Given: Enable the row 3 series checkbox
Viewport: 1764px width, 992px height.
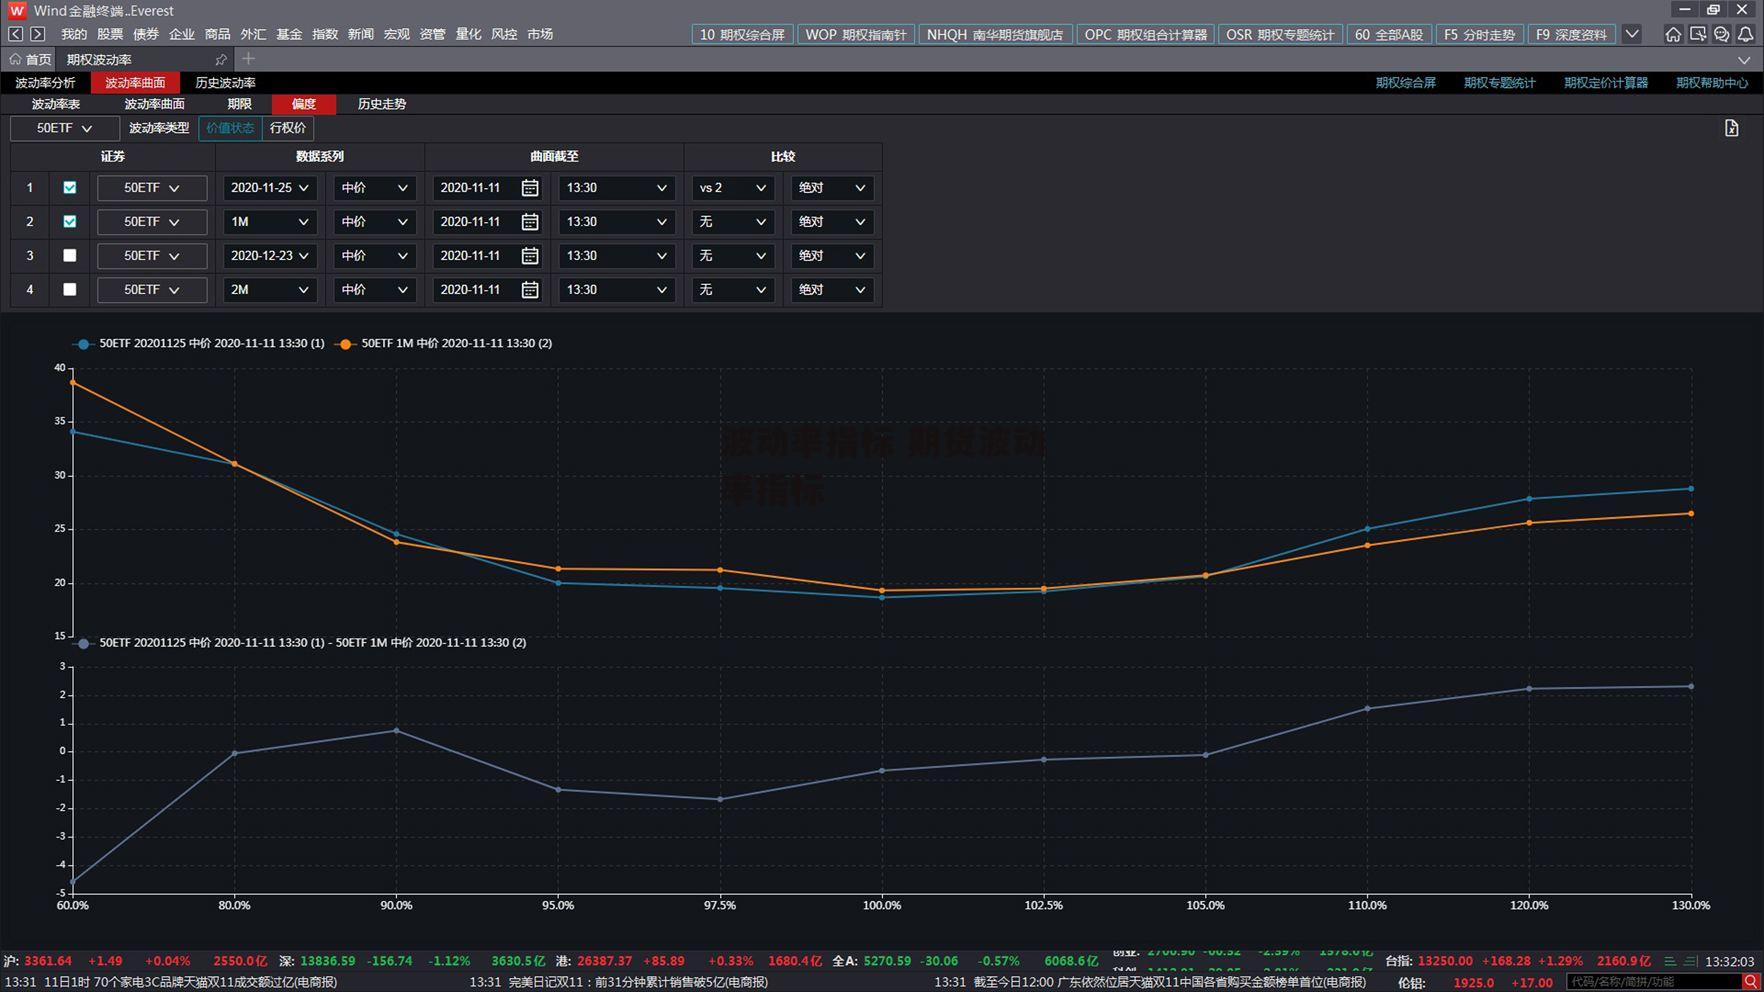Looking at the screenshot, I should (70, 256).
